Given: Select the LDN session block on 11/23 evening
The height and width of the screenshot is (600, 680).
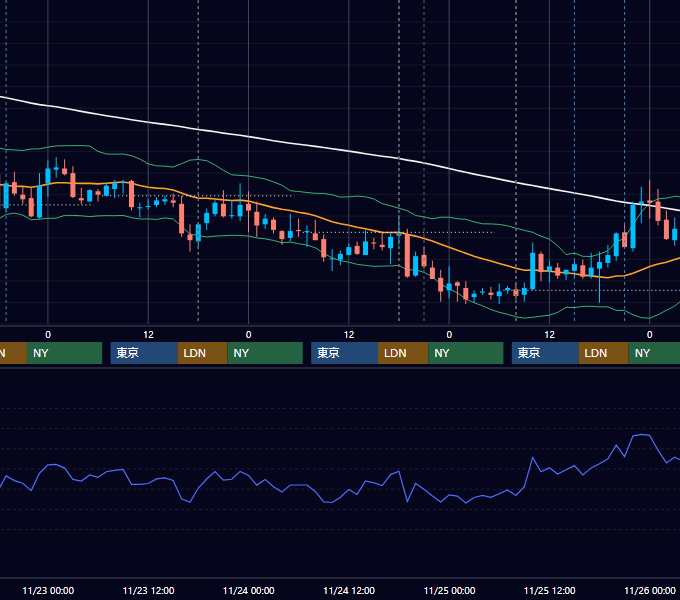Looking at the screenshot, I should 203,353.
